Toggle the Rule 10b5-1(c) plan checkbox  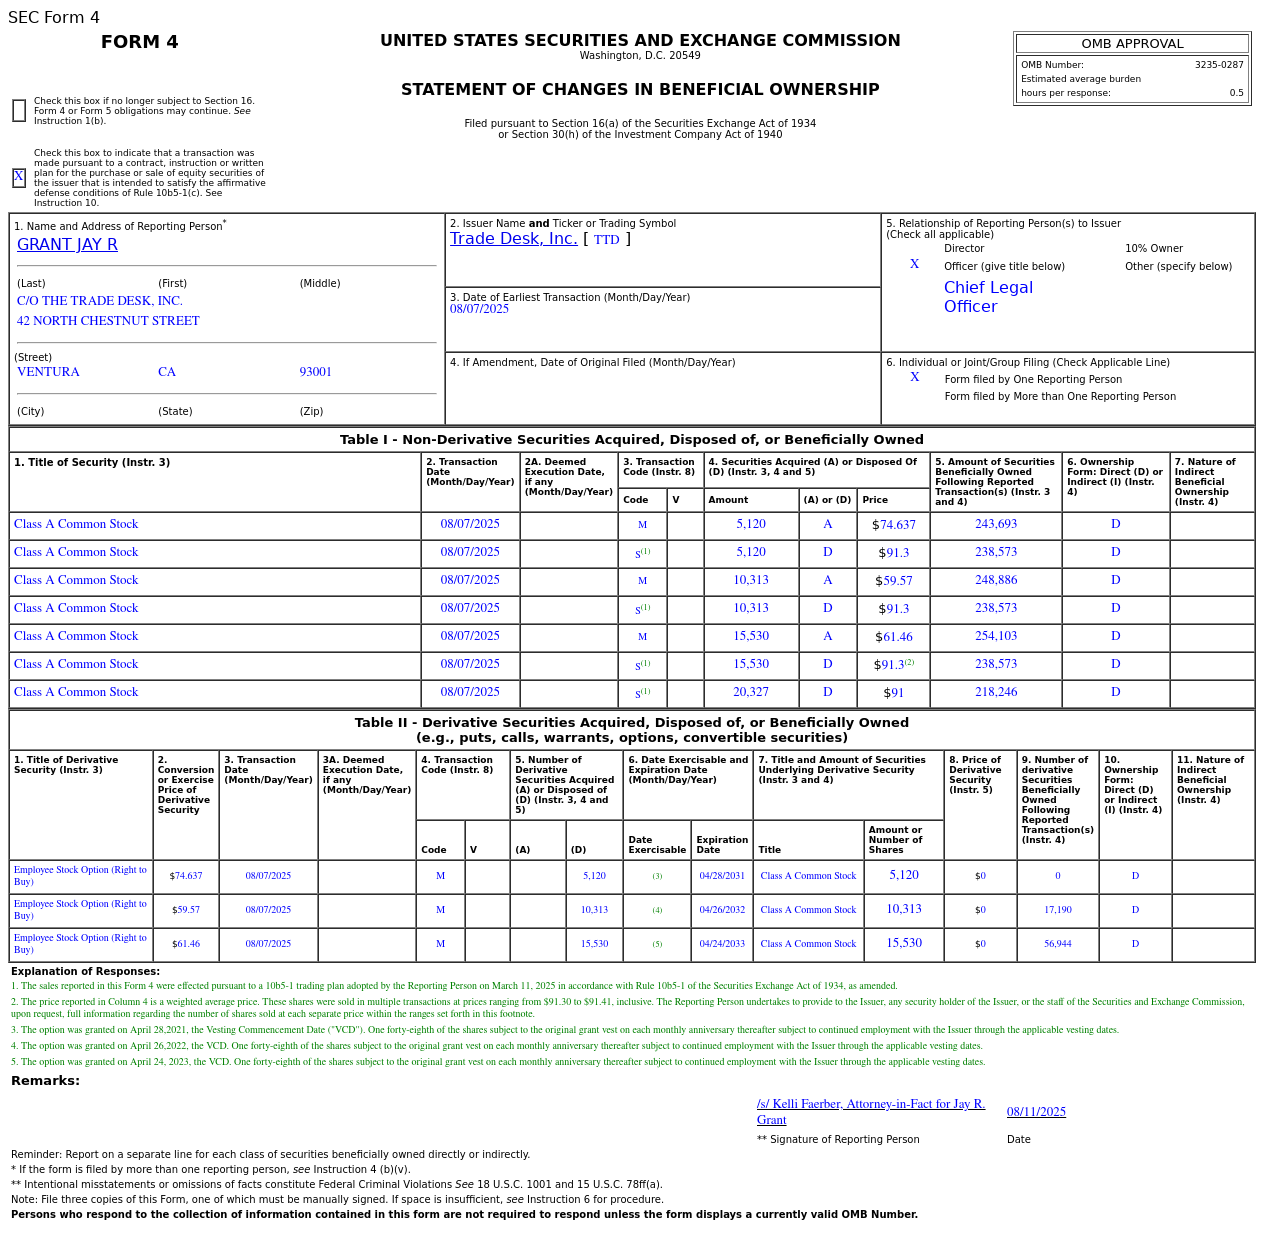click(x=19, y=178)
